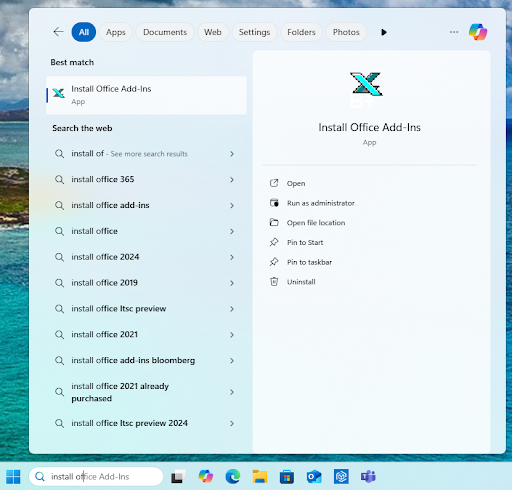Open the Windows Start button
Viewport: 512px width, 490px height.
13,477
